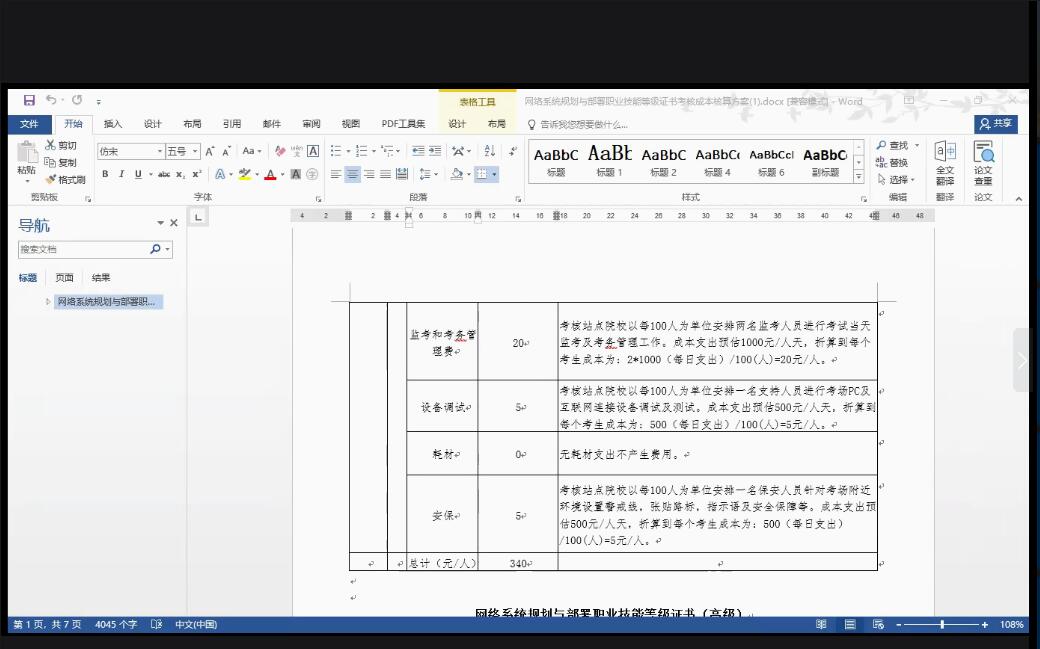Click the thesis check icon
Image resolution: width=1040 pixels, height=649 pixels.
(983, 163)
